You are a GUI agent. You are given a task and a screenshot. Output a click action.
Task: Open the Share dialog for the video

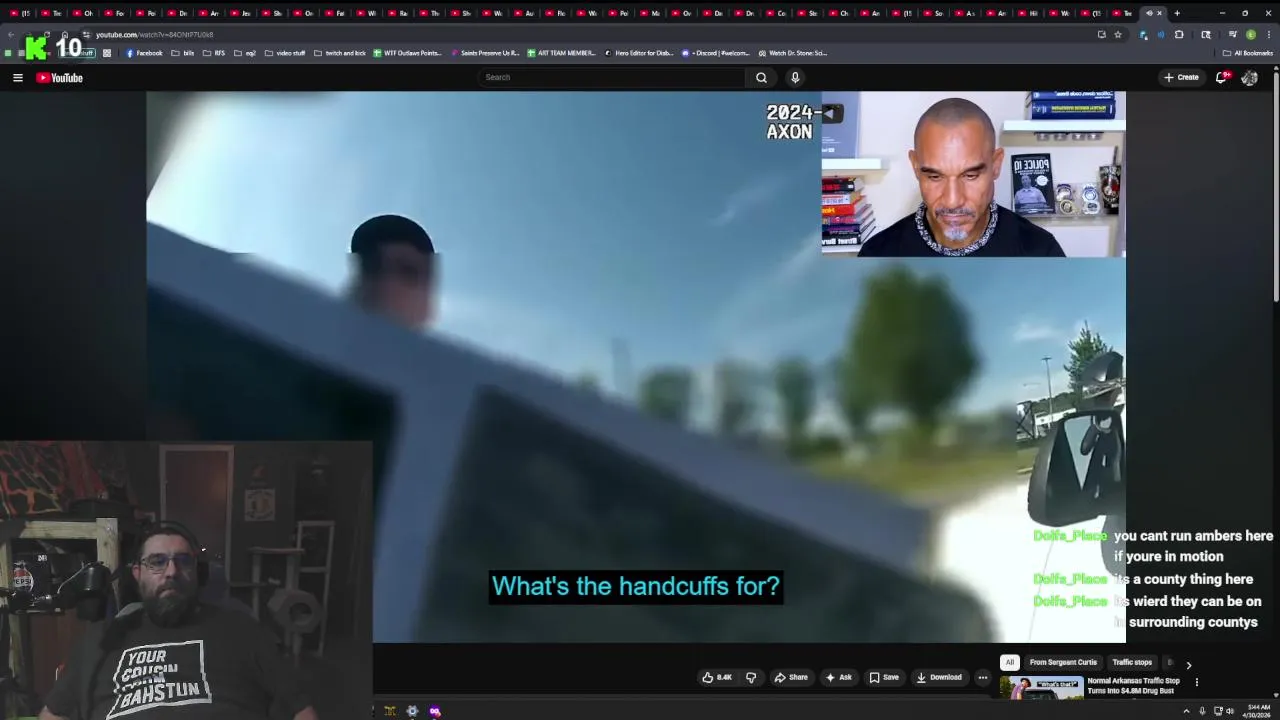791,677
